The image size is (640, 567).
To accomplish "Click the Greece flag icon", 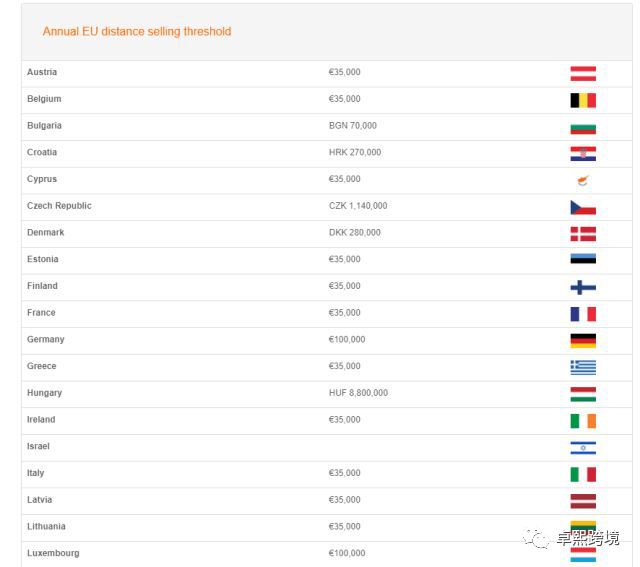I will click(583, 367).
